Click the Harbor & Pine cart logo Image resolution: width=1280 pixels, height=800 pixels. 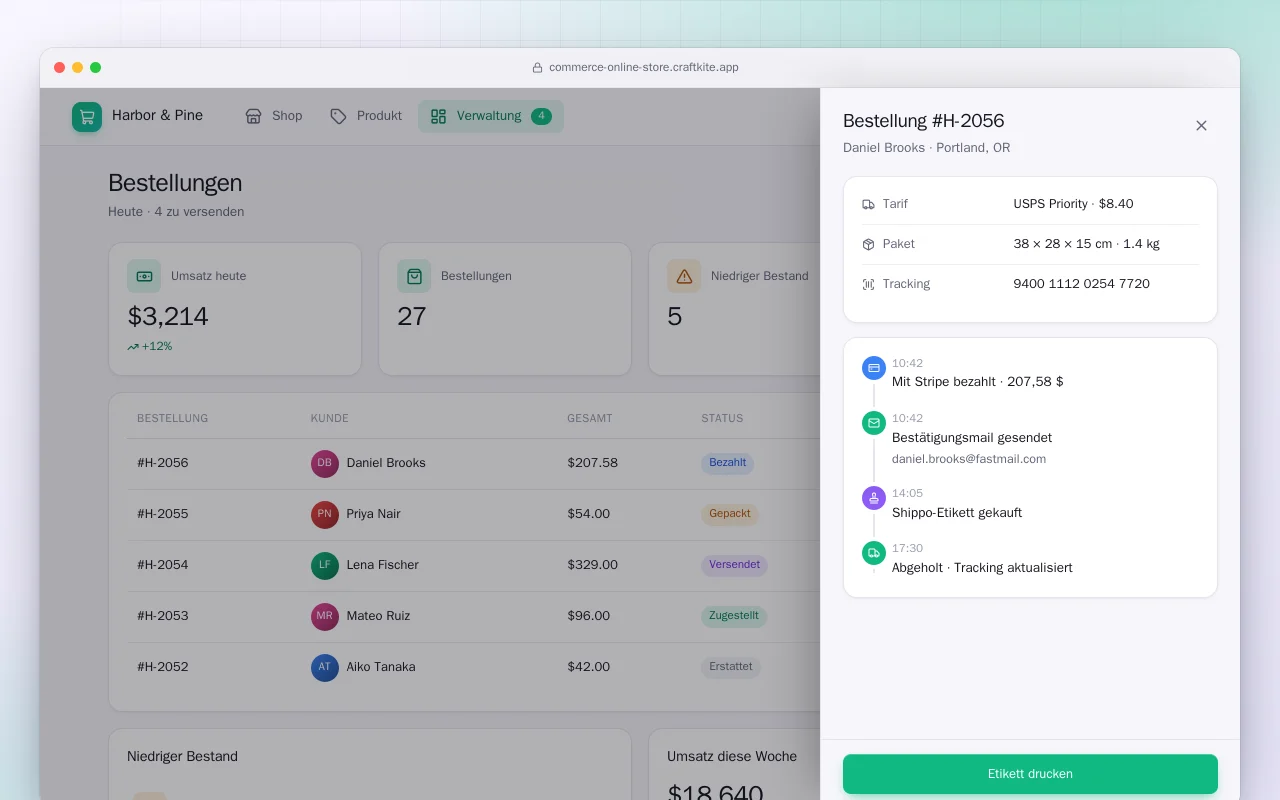pyautogui.click(x=87, y=117)
